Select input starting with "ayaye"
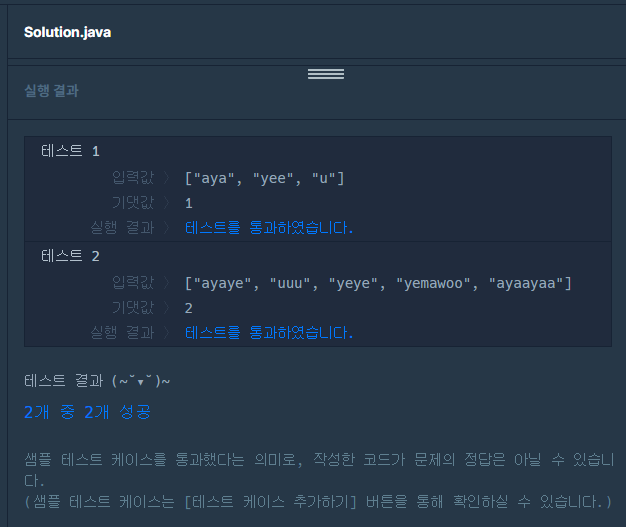Screen dimensions: 626x527 378,283
